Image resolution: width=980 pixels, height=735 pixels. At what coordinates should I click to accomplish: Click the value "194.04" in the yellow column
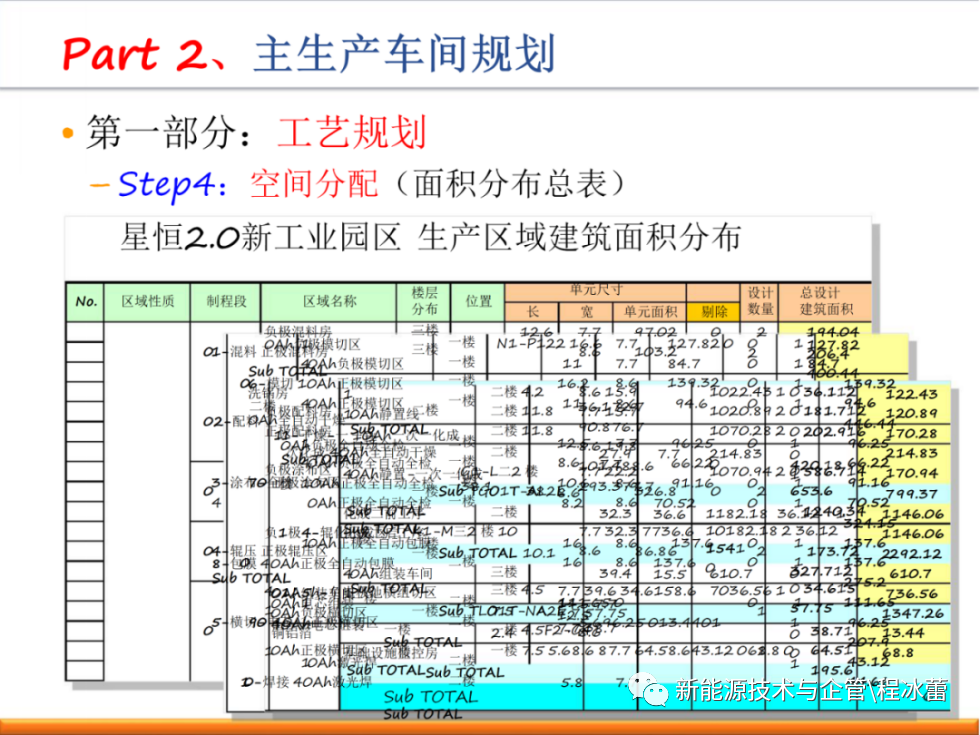click(832, 332)
